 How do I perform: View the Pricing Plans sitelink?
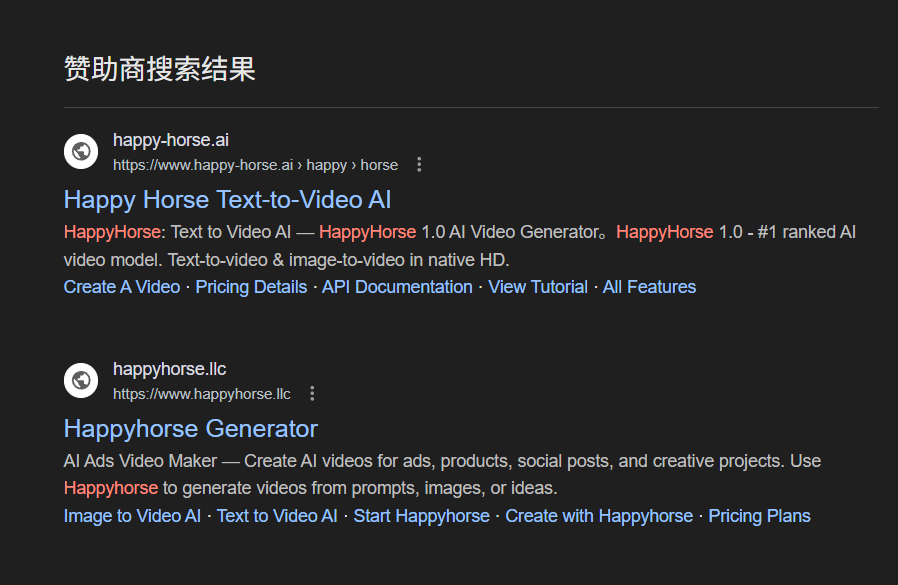click(x=759, y=516)
